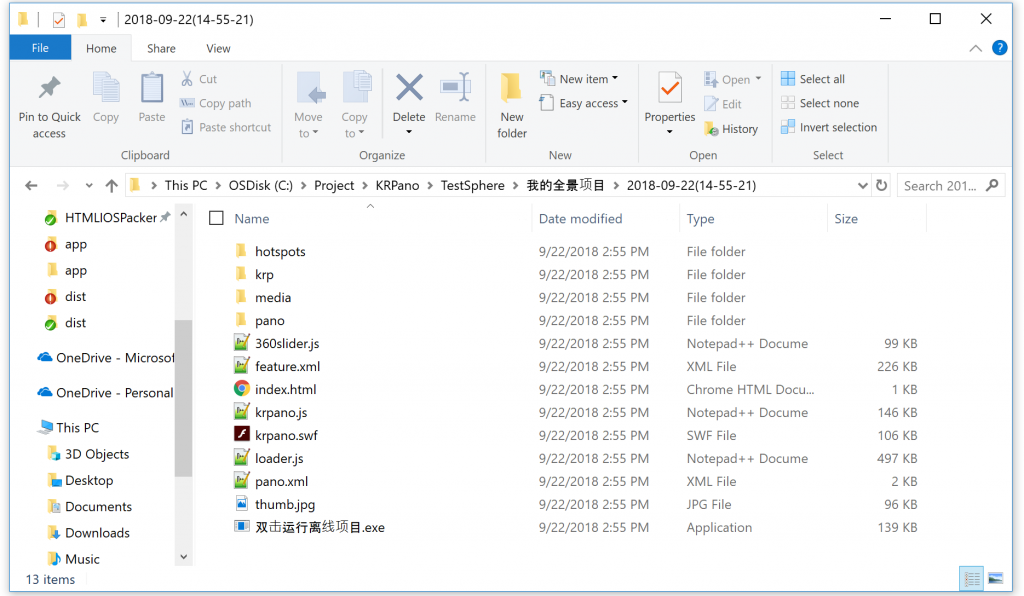
Task: Select This PC in navigation pane
Action: coord(69,428)
